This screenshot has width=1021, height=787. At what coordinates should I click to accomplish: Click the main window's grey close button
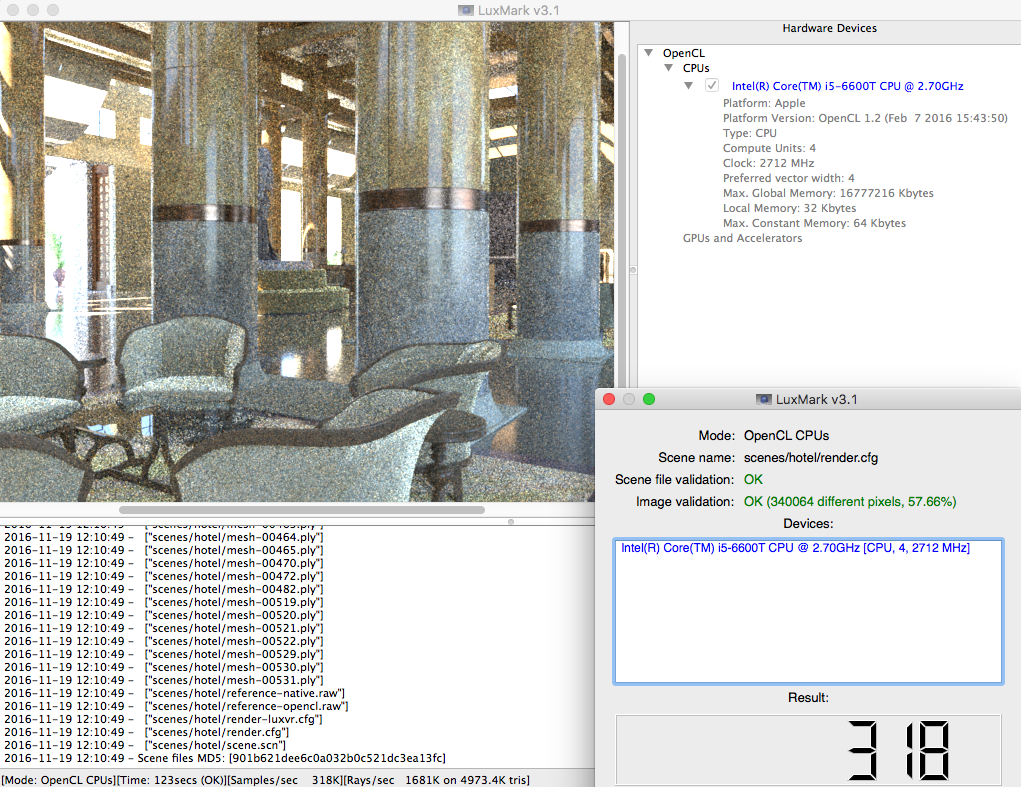point(12,9)
